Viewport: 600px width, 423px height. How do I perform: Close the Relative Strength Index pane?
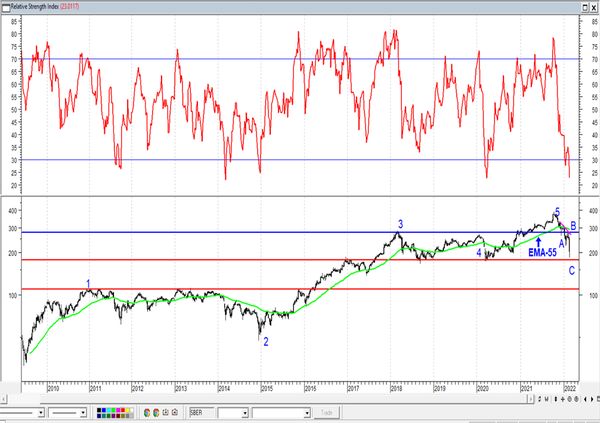coord(594,7)
